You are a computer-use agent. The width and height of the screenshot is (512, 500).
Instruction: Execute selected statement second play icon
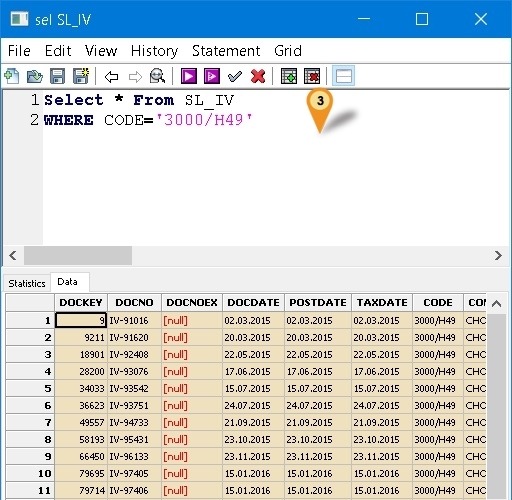click(212, 76)
